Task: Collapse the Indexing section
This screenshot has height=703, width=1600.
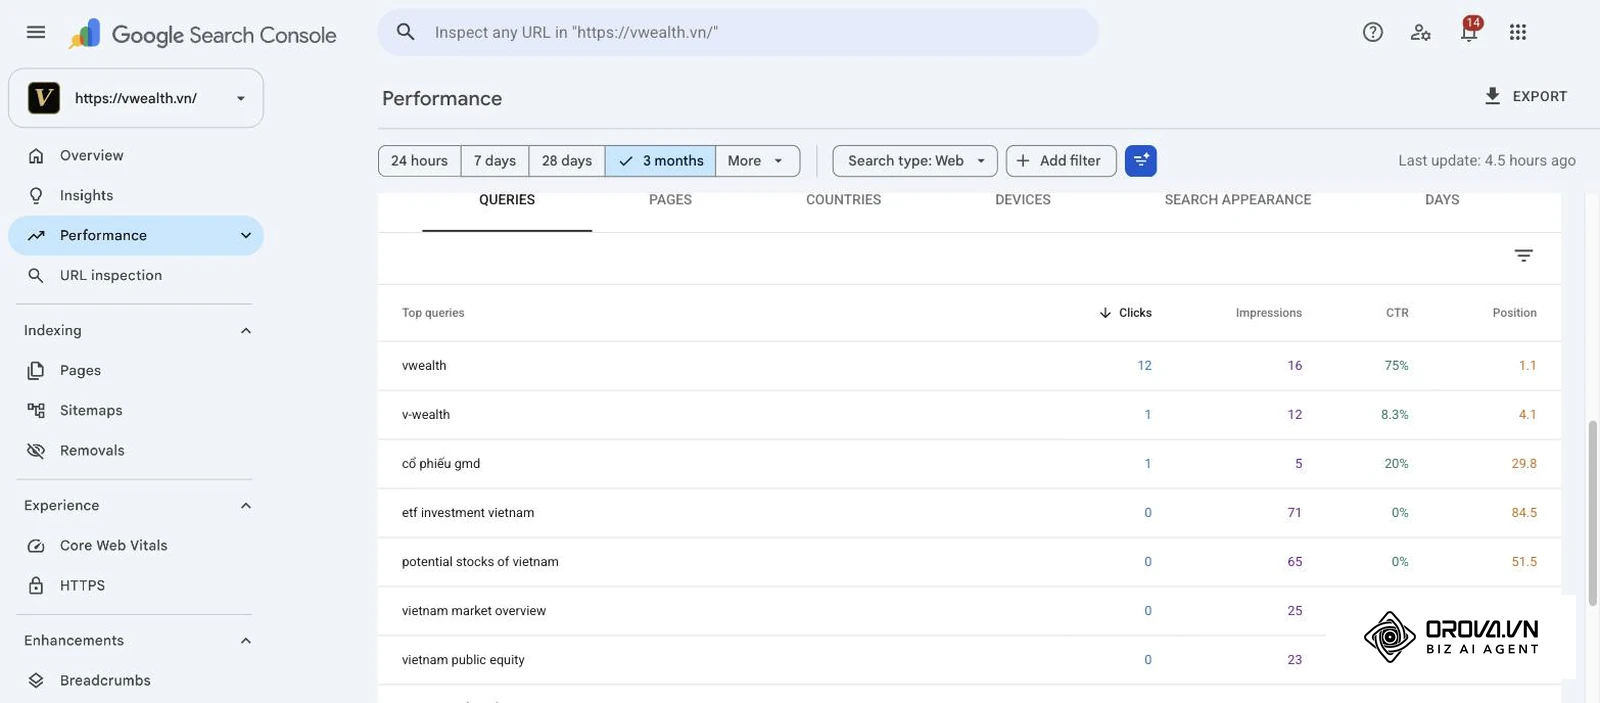Action: tap(246, 331)
